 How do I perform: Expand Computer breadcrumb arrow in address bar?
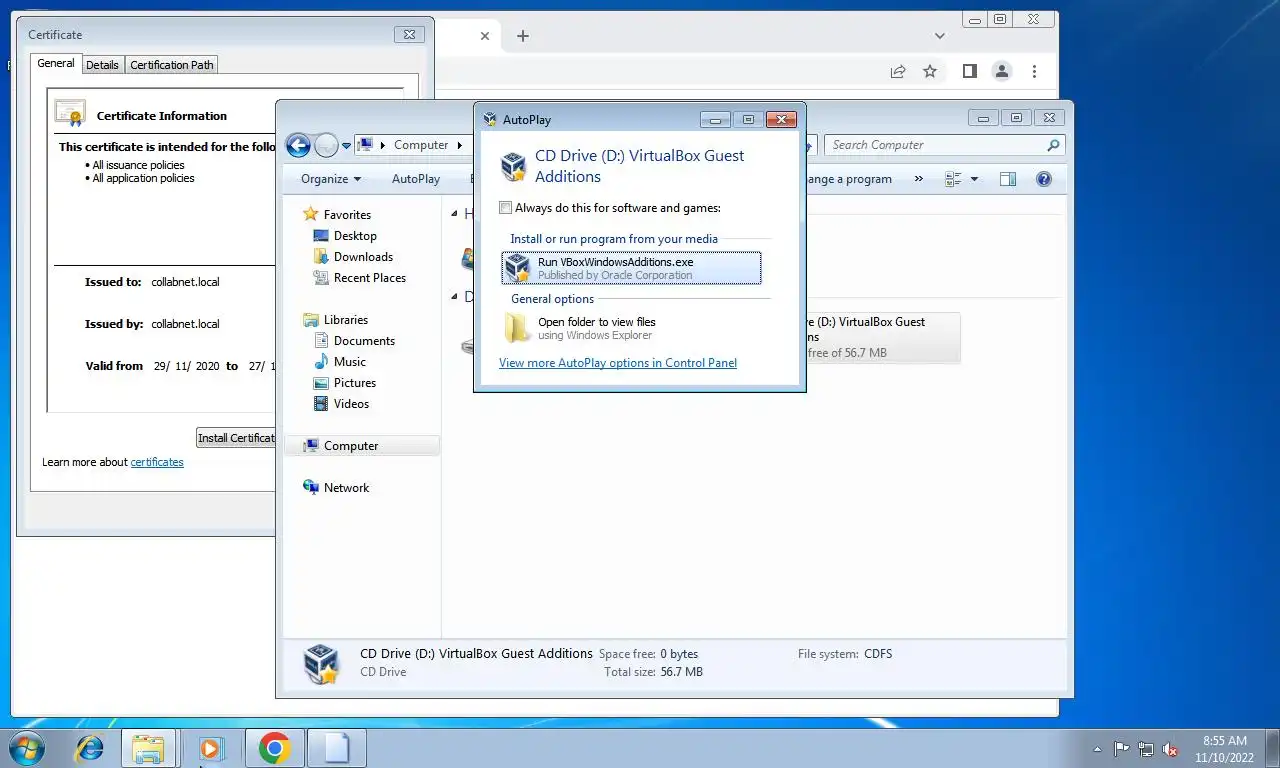pos(461,145)
